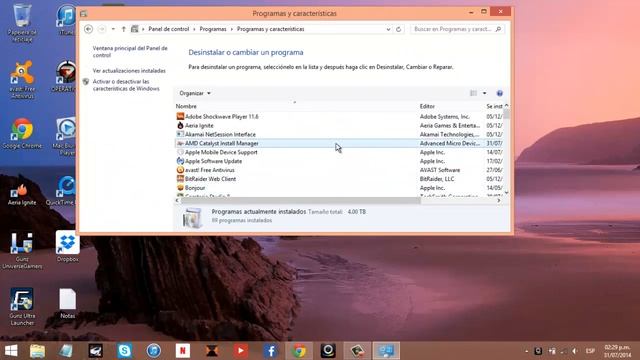Expand the address bar history dropdown
Image resolution: width=640 pixels, height=360 pixels.
coord(388,29)
